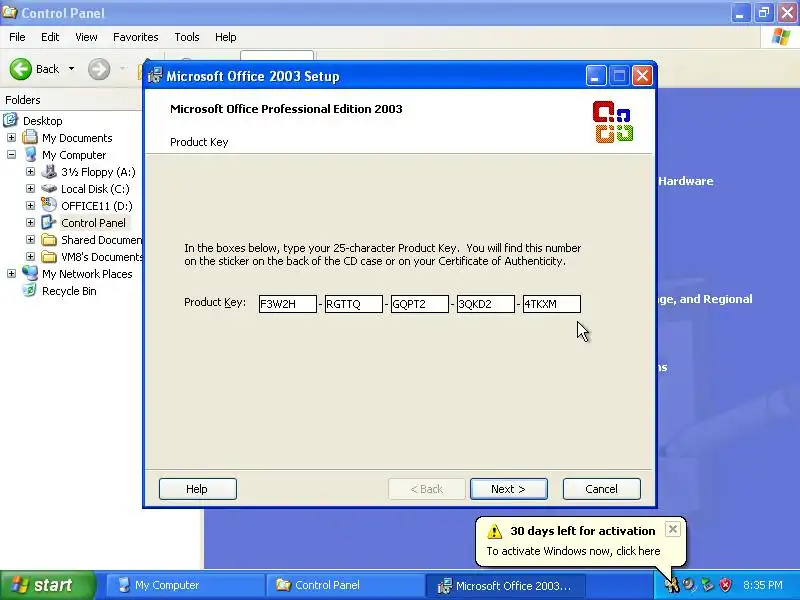The height and width of the screenshot is (600, 800).
Task: Open the Favorites menu
Action: [x=136, y=37]
